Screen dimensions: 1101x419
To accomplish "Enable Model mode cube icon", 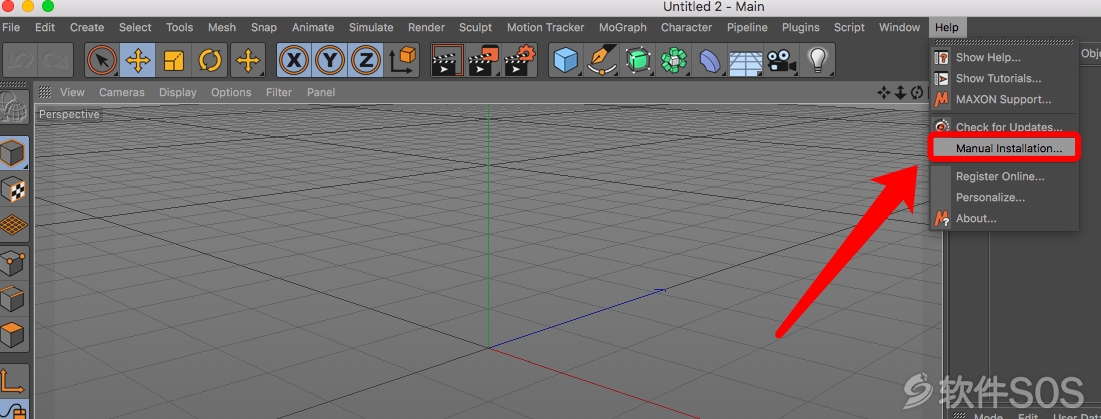I will pos(15,153).
